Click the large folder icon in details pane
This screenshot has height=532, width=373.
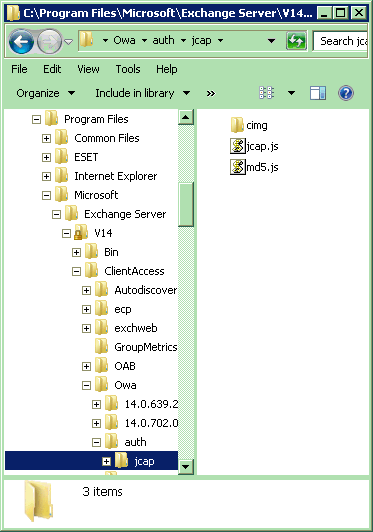(x=38, y=501)
